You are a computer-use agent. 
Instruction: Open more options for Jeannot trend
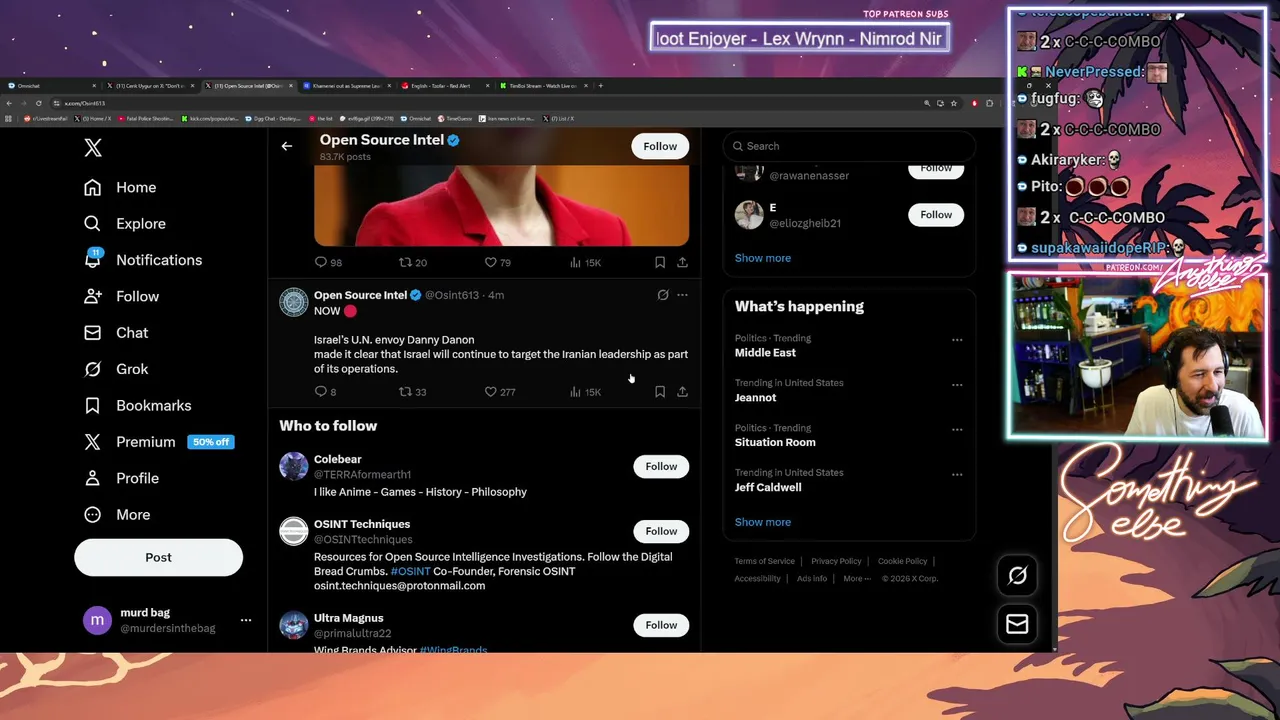(x=957, y=385)
